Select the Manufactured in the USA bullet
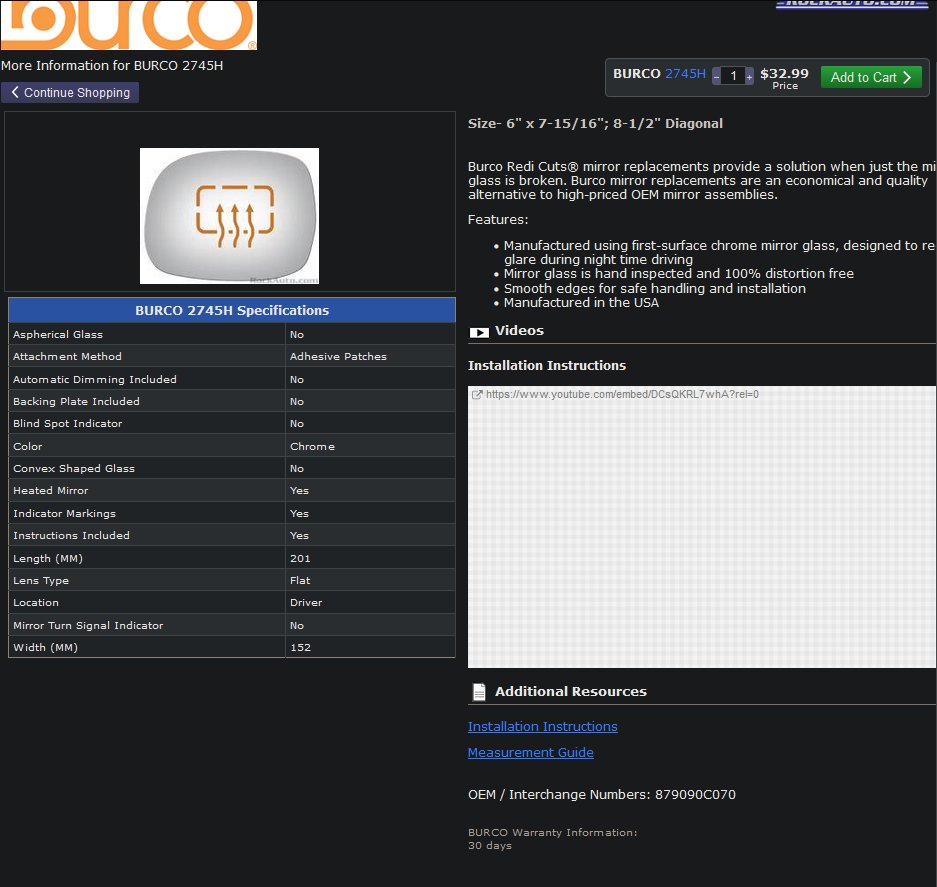Screen dimensions: 937x887 pos(581,302)
